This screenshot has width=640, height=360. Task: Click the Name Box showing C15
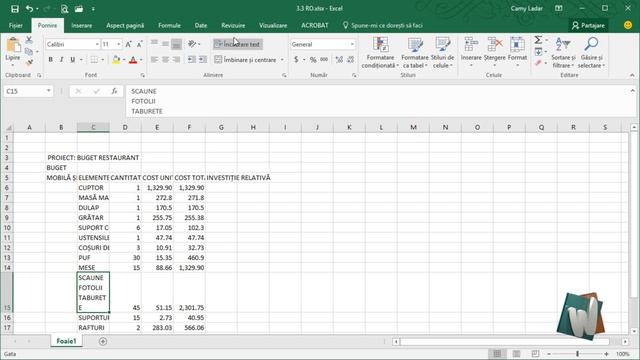click(28, 91)
